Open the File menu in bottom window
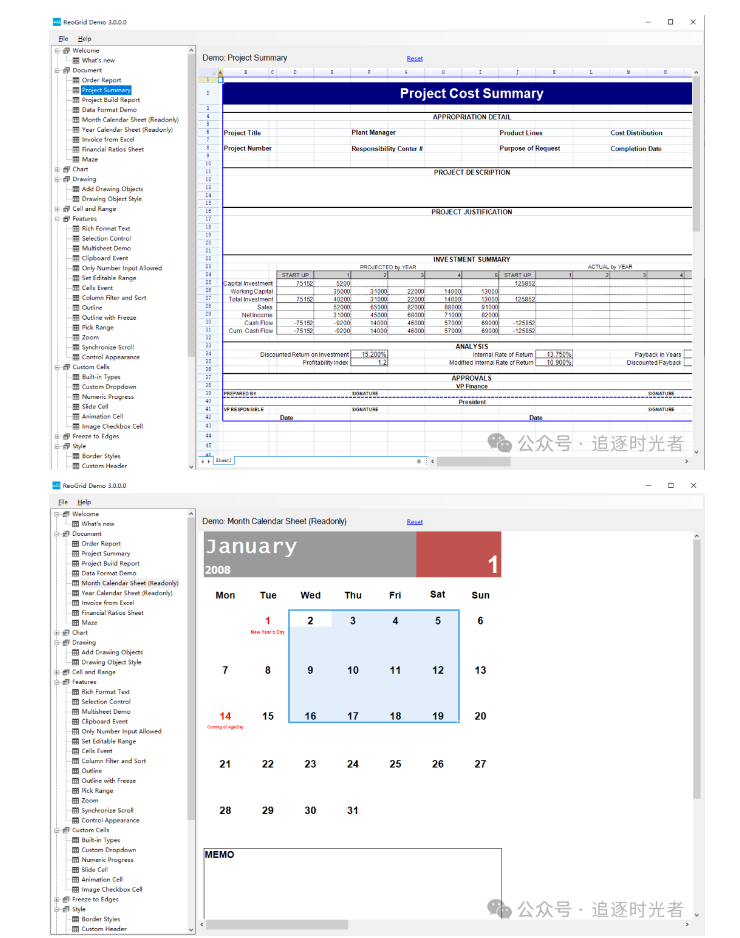This screenshot has width=740, height=938. (x=63, y=502)
